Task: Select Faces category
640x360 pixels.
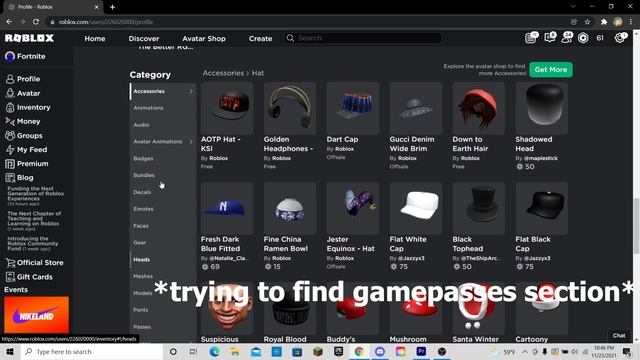Action: coord(141,226)
